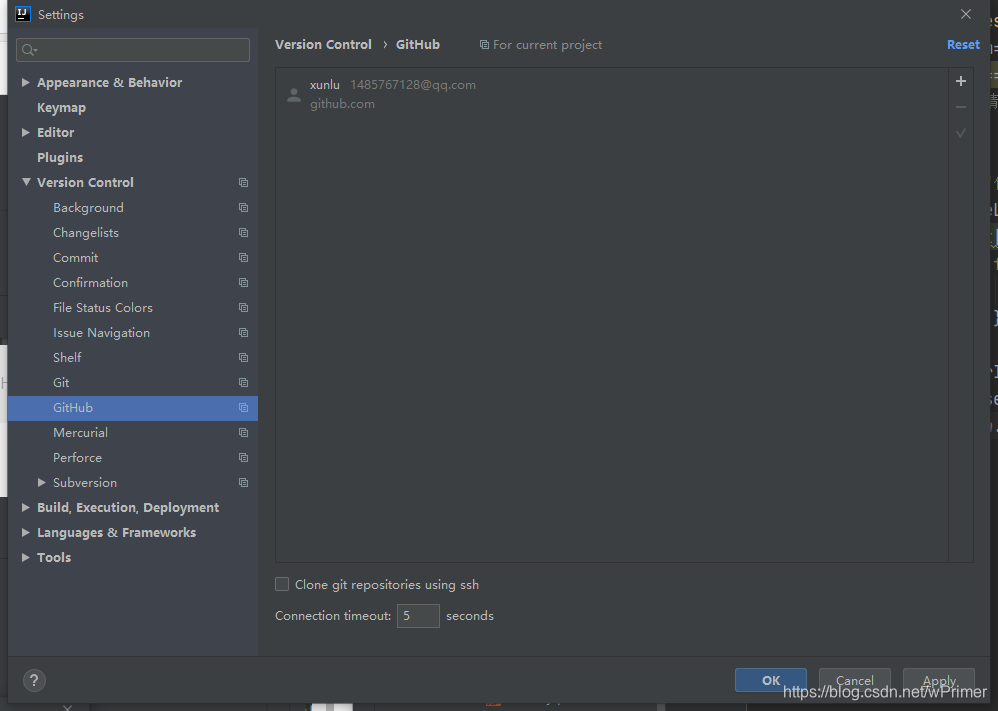Viewport: 998px width, 711px height.
Task: Click the Apply button
Action: click(x=939, y=680)
